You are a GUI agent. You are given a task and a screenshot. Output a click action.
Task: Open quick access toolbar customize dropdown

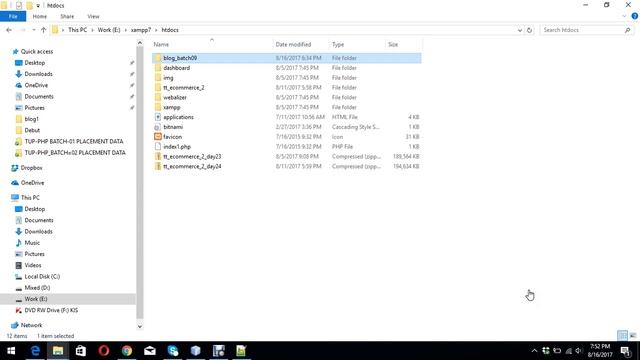[x=38, y=6]
